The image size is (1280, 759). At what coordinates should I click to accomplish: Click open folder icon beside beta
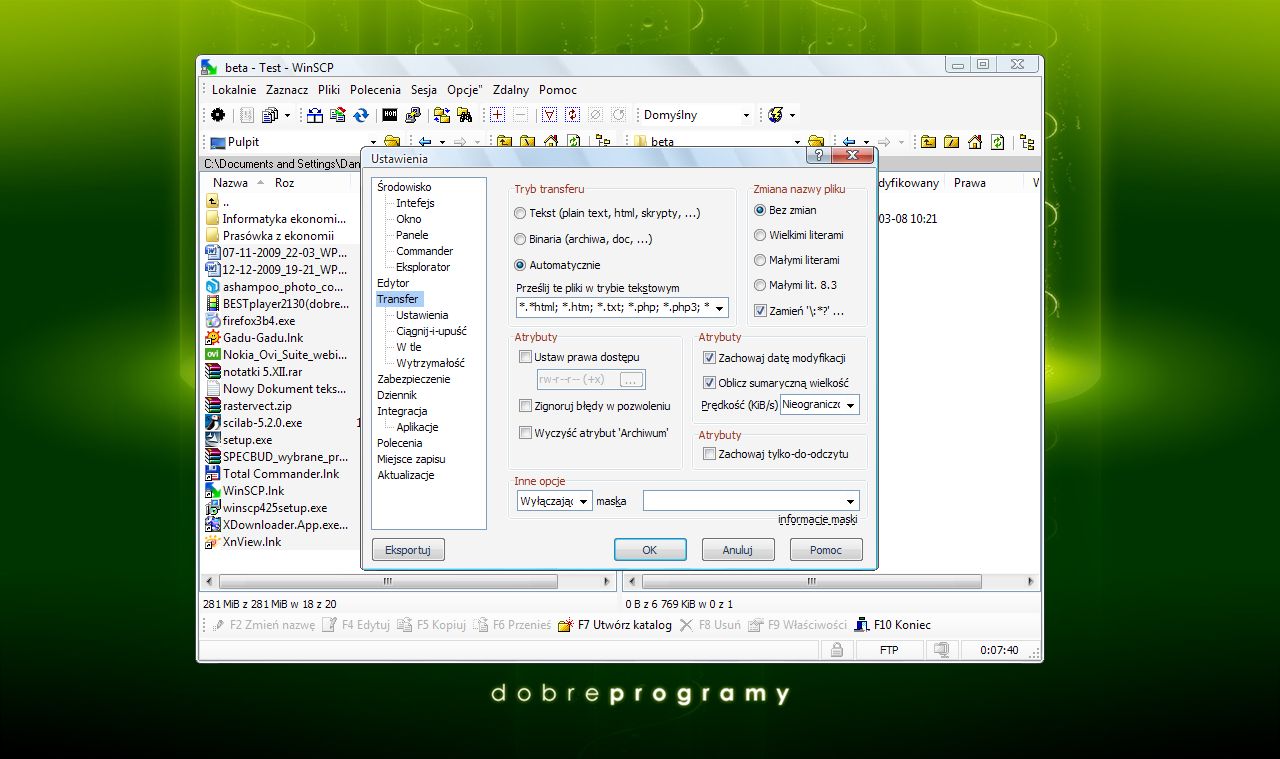click(x=816, y=142)
